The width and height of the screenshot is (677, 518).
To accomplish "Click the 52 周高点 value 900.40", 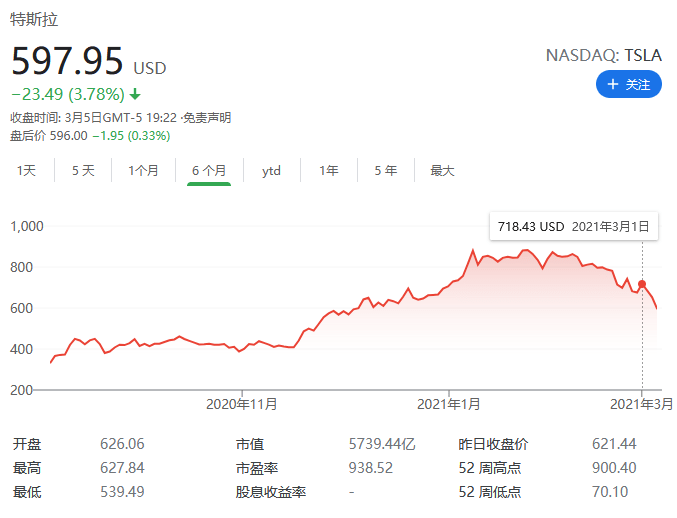I will point(614,468).
